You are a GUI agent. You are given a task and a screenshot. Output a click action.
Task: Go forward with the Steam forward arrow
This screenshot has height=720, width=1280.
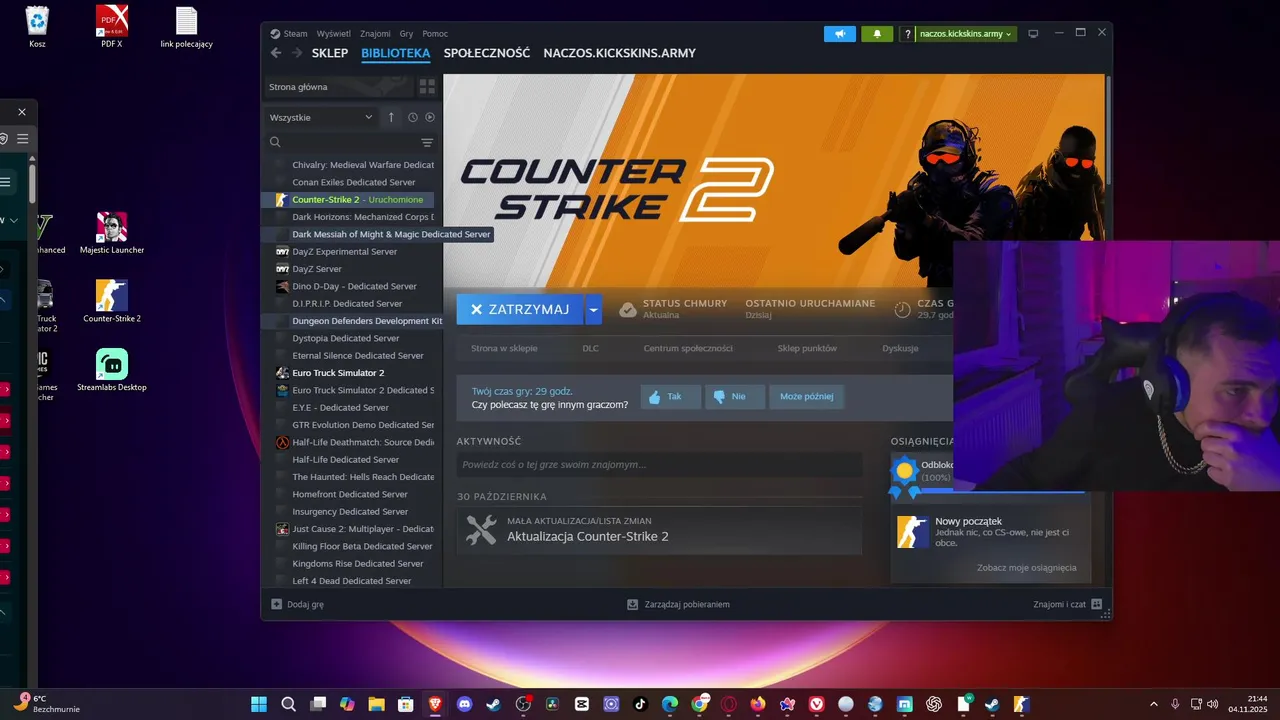296,53
